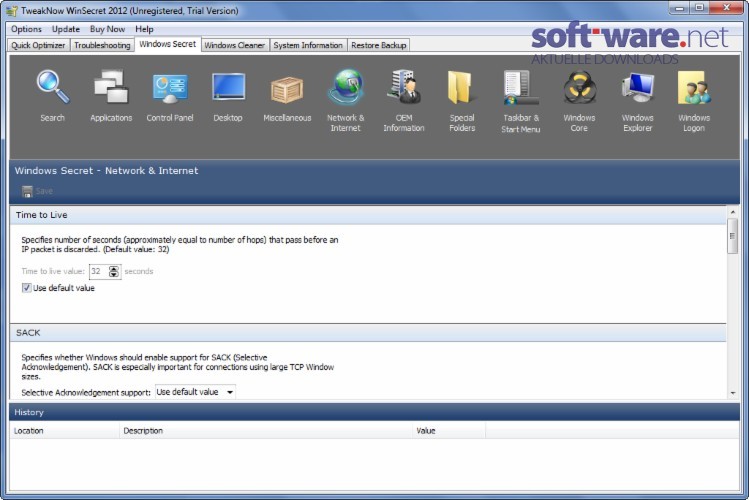Open the Help menu

coord(144,29)
